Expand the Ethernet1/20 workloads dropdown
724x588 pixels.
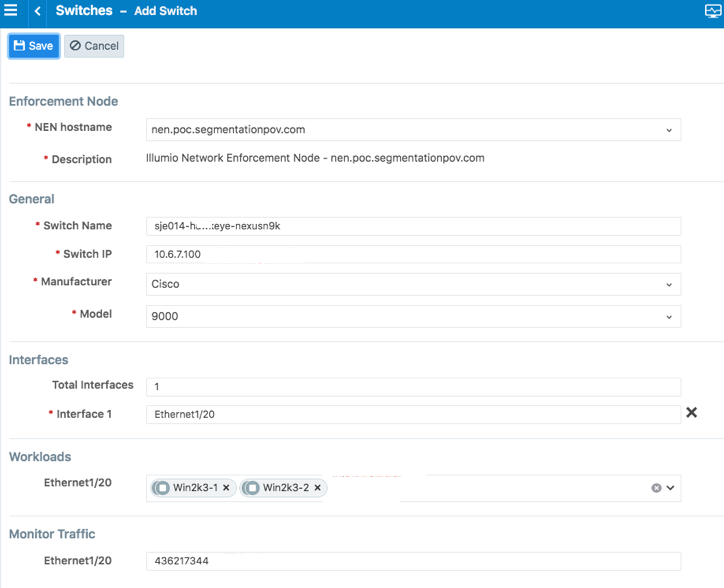pyautogui.click(x=671, y=488)
